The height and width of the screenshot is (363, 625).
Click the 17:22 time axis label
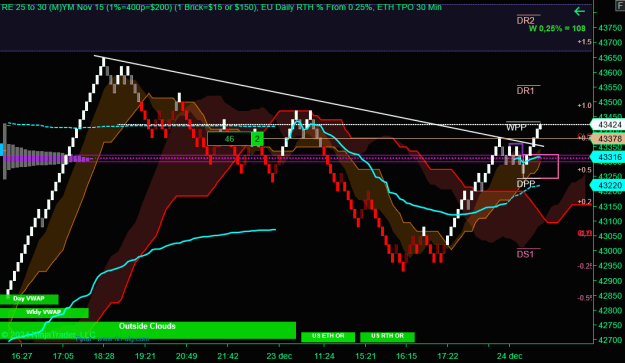(448, 356)
